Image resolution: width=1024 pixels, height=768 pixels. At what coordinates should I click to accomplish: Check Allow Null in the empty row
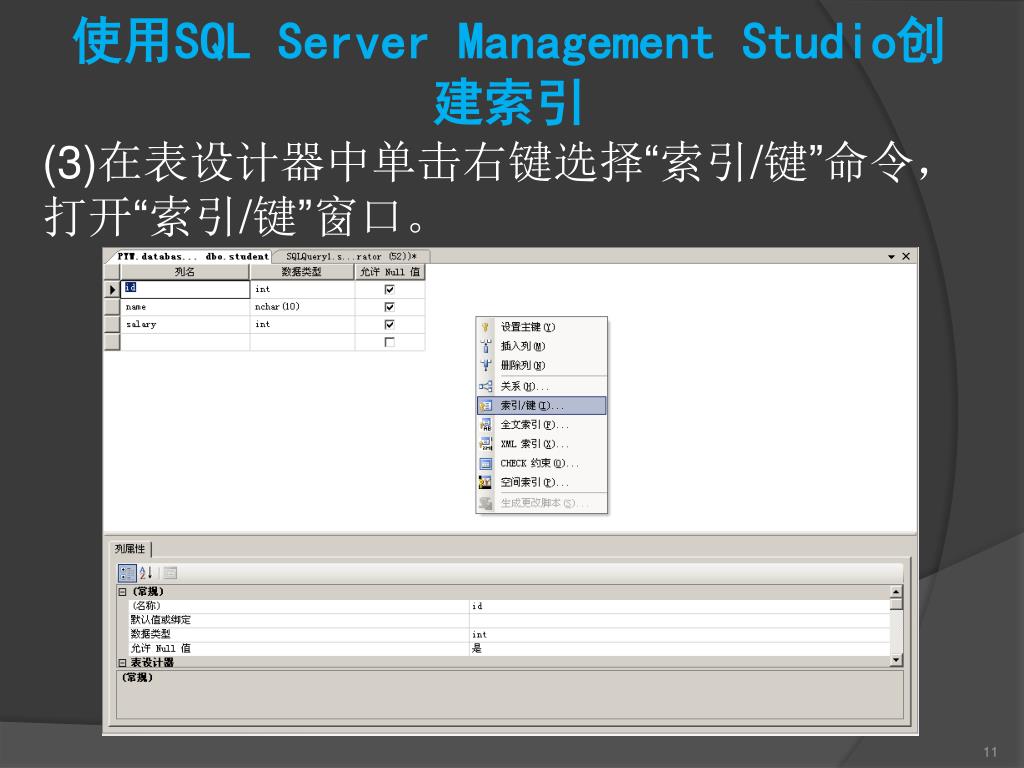(389, 342)
